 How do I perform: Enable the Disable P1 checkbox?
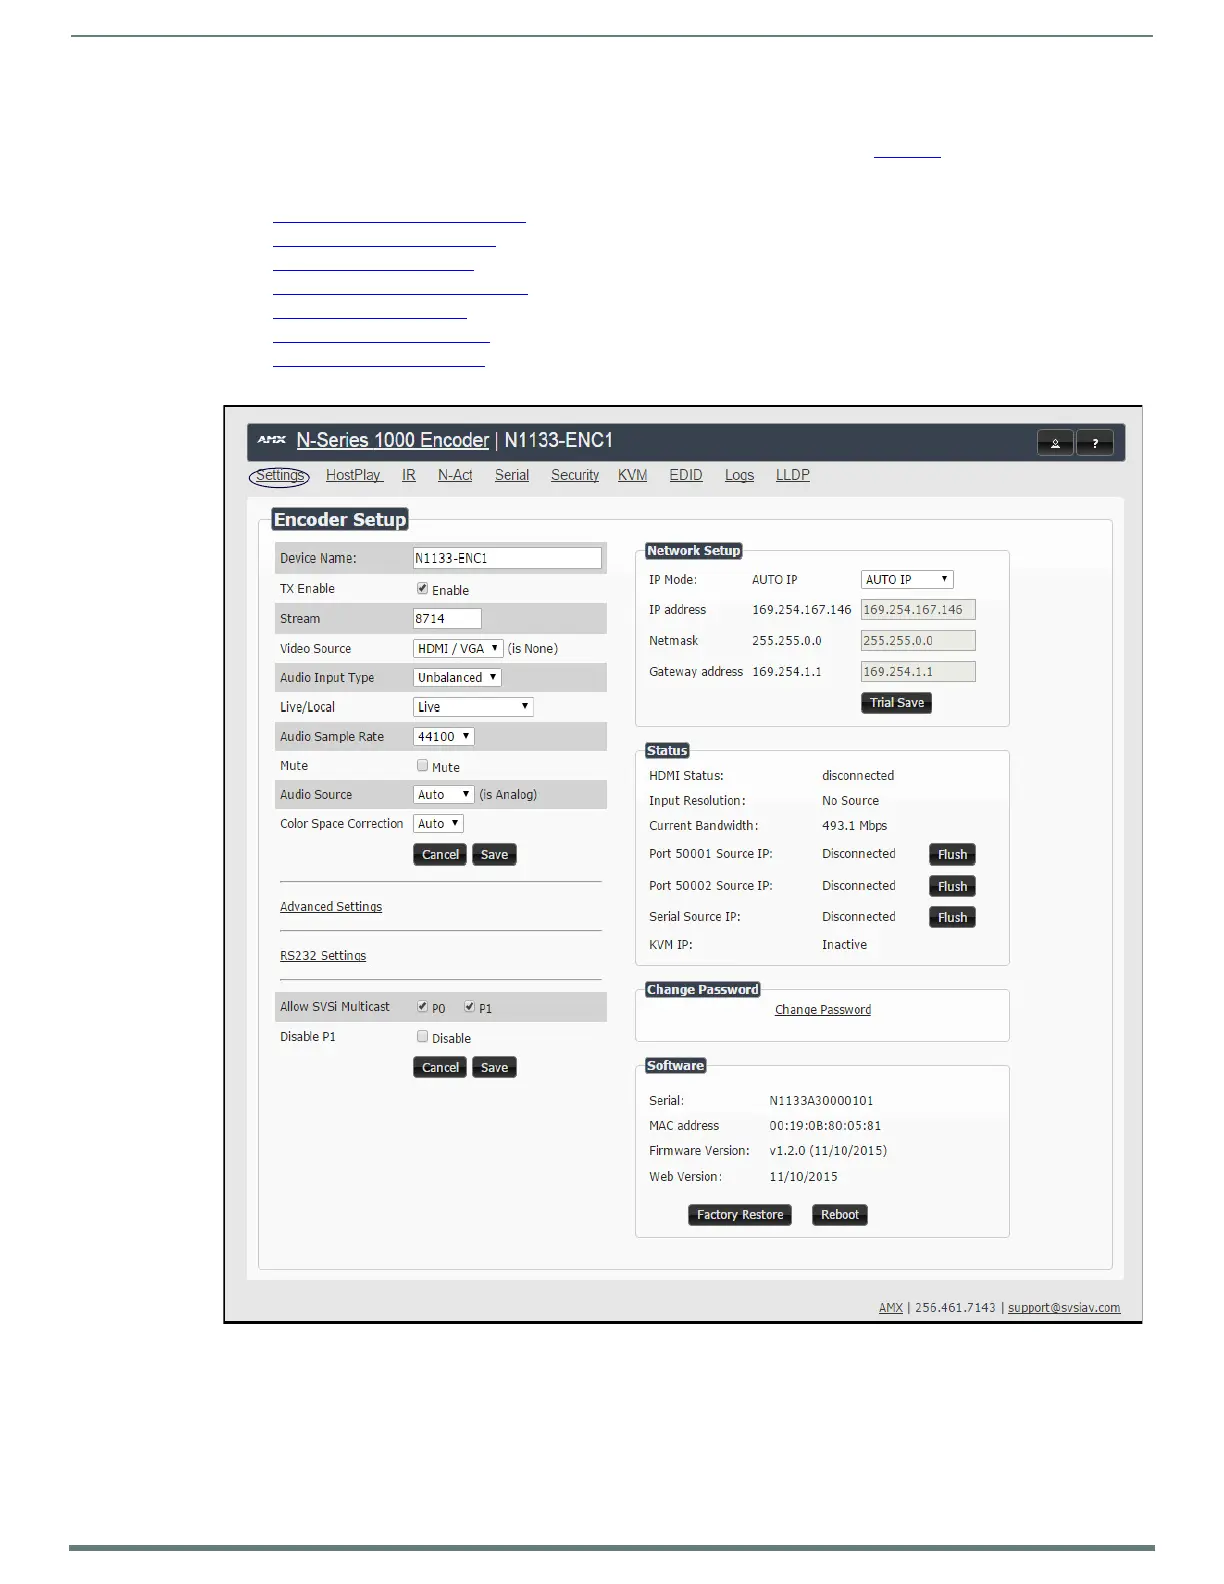(x=422, y=1037)
